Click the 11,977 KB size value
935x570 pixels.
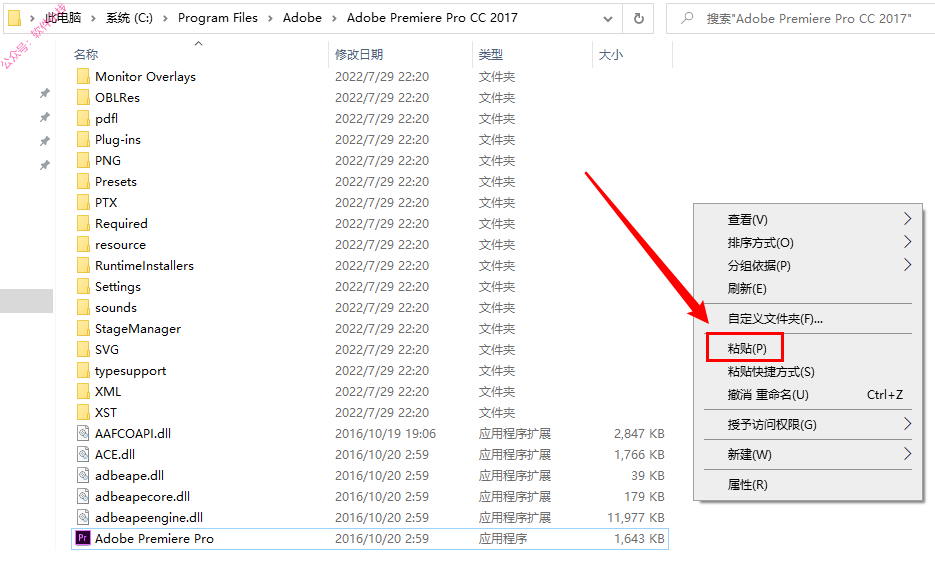coord(636,518)
